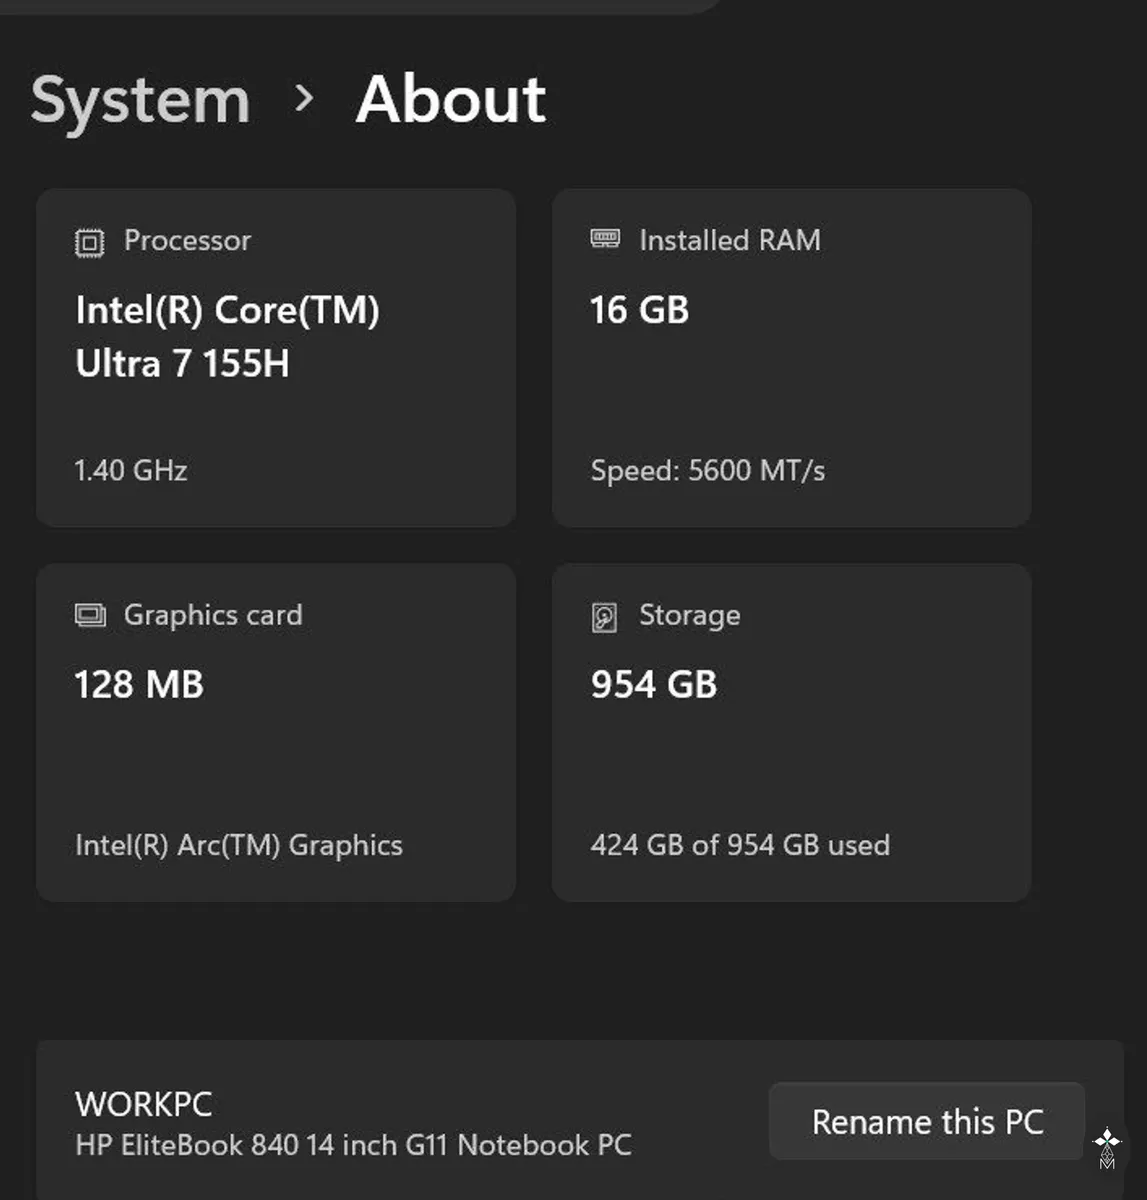
Task: Click the breadcrumb chevron after System
Action: (x=304, y=98)
